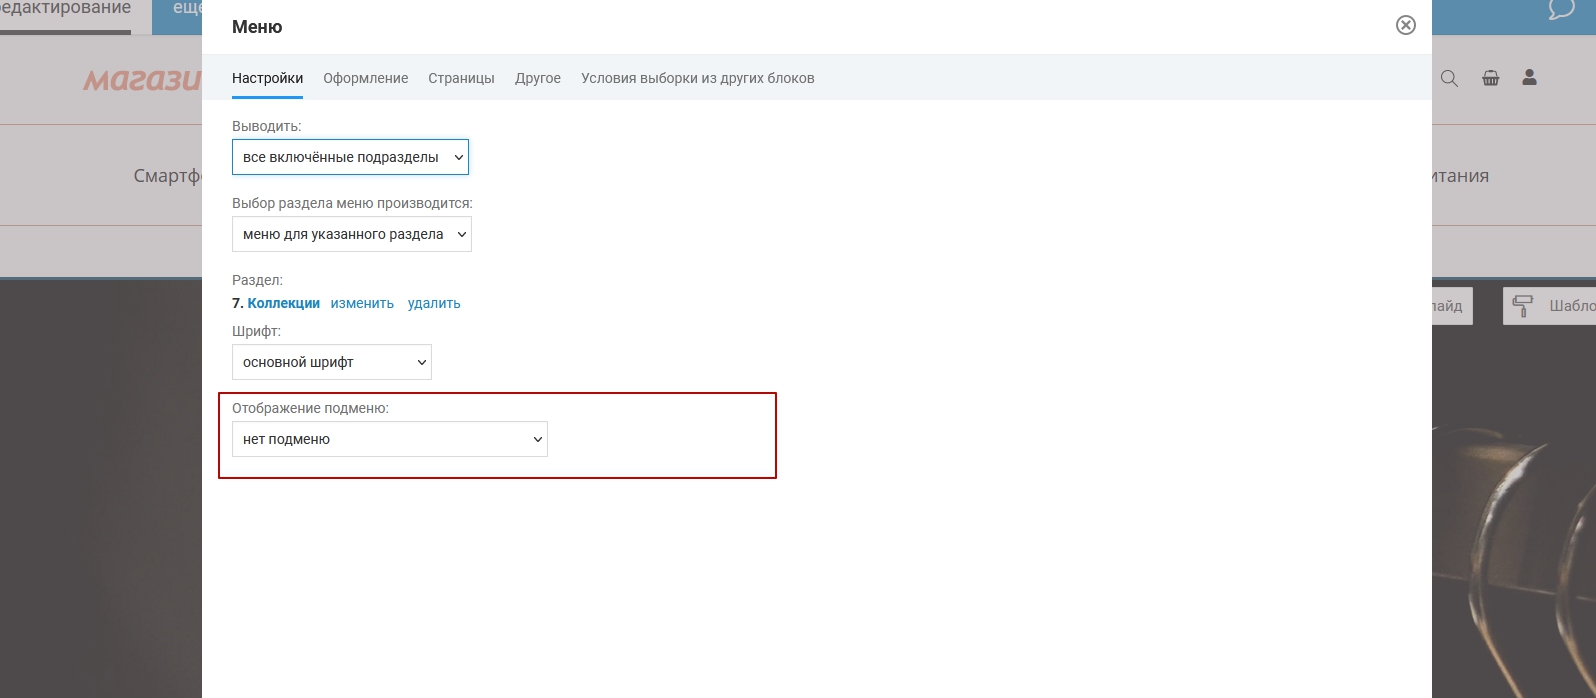Click the paint roller Шаблон icon
Image resolution: width=1596 pixels, height=698 pixels.
click(x=1522, y=306)
